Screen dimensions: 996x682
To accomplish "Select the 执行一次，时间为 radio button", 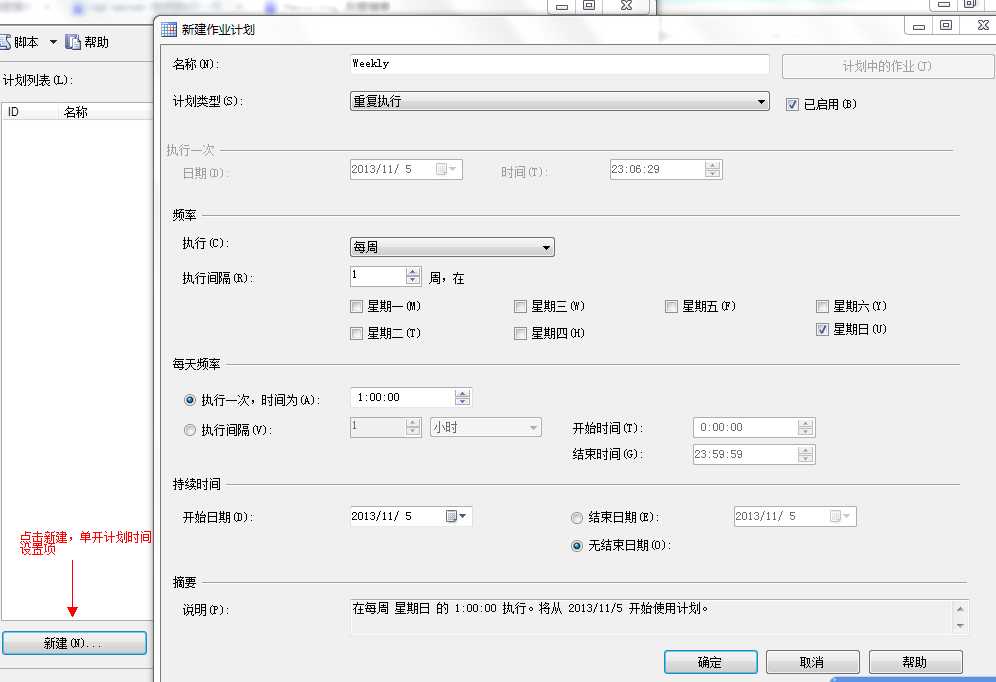I will (189, 400).
